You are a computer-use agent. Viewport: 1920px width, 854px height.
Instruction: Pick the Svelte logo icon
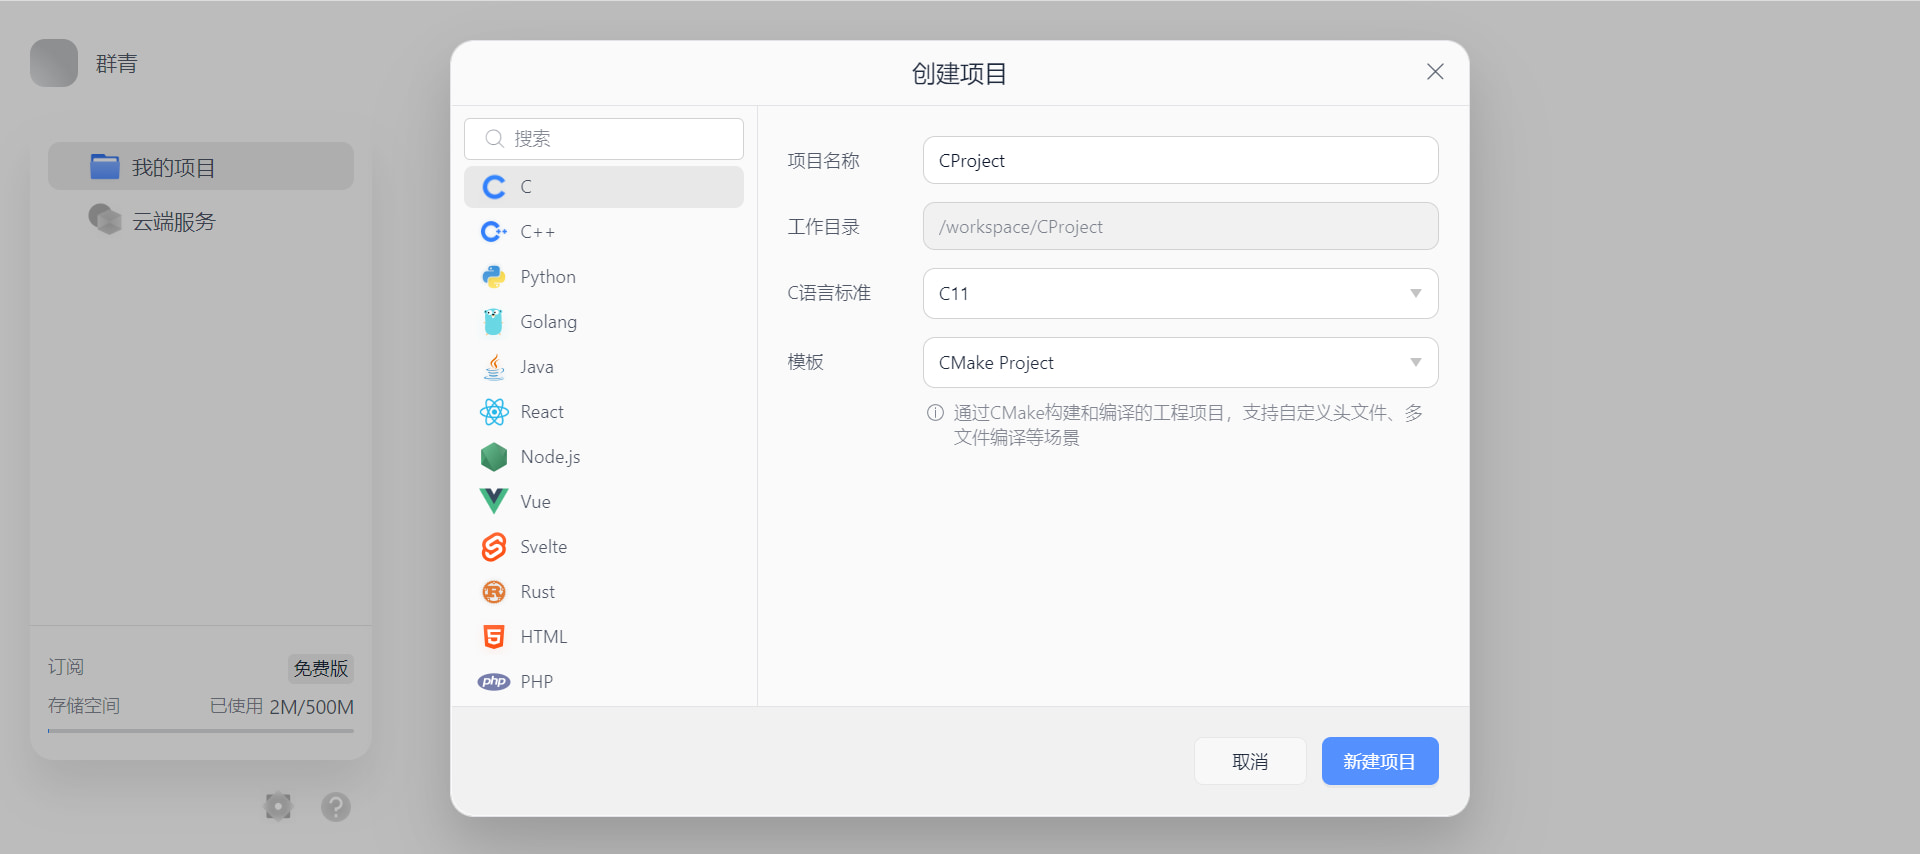(494, 547)
